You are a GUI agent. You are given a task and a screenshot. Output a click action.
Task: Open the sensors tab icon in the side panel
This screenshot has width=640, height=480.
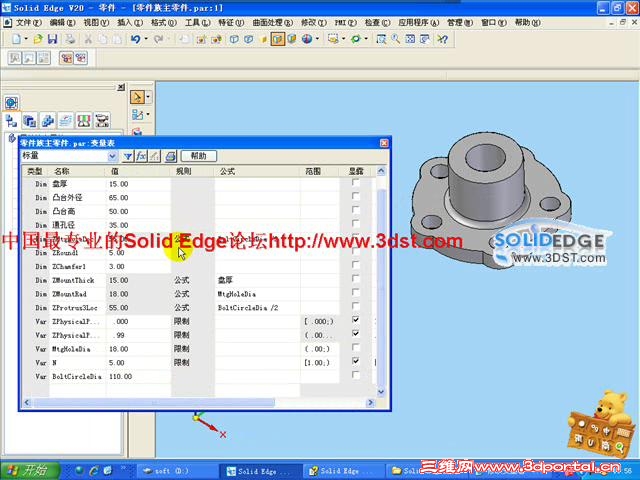(84, 120)
